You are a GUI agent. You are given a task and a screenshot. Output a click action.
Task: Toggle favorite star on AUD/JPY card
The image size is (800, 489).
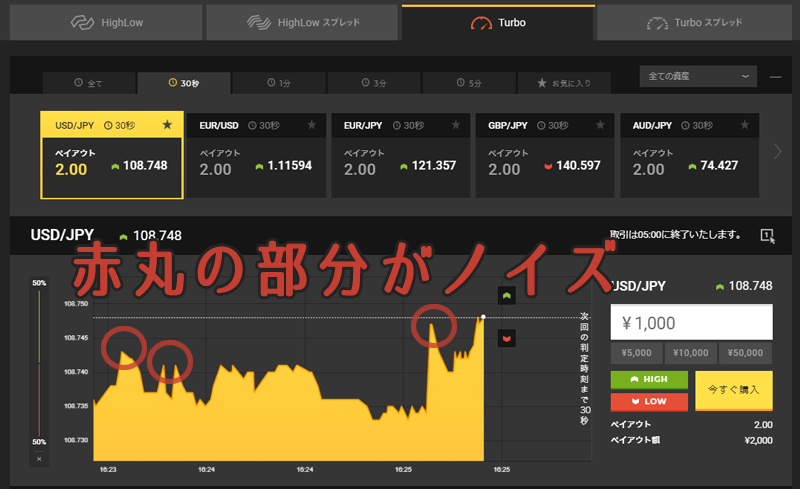744,125
